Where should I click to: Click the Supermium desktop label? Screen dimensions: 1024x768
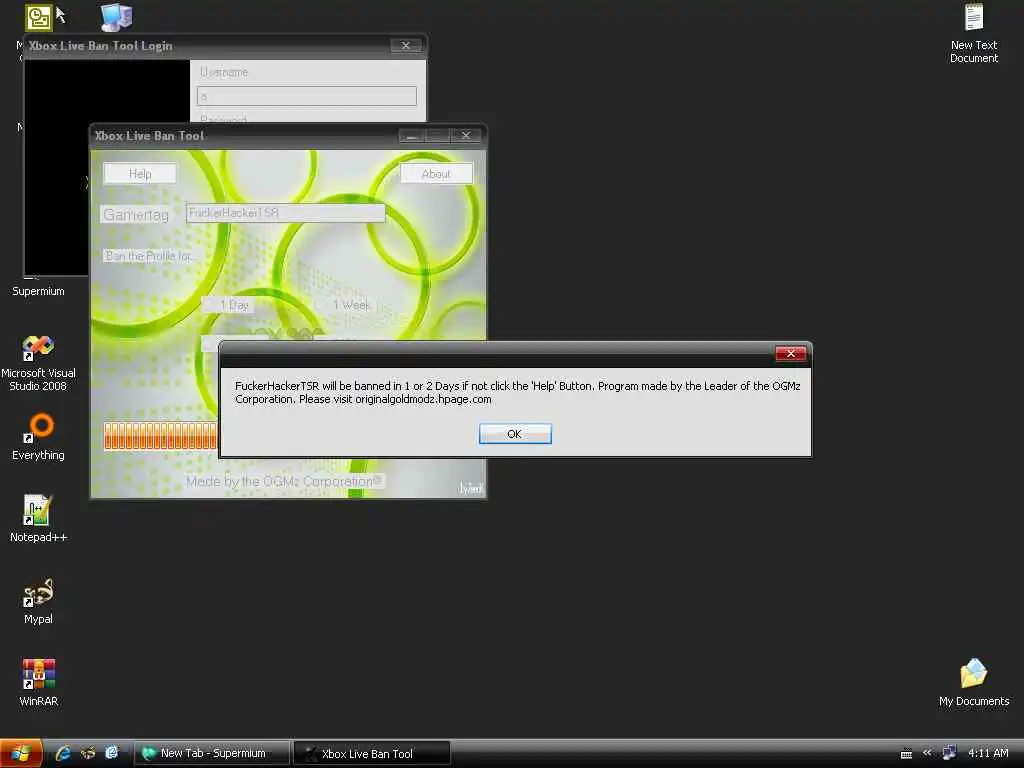click(39, 291)
